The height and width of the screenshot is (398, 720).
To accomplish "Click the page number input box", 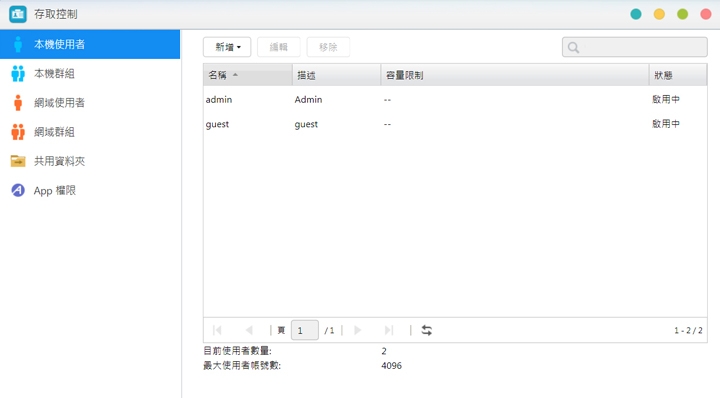I will click(x=304, y=330).
